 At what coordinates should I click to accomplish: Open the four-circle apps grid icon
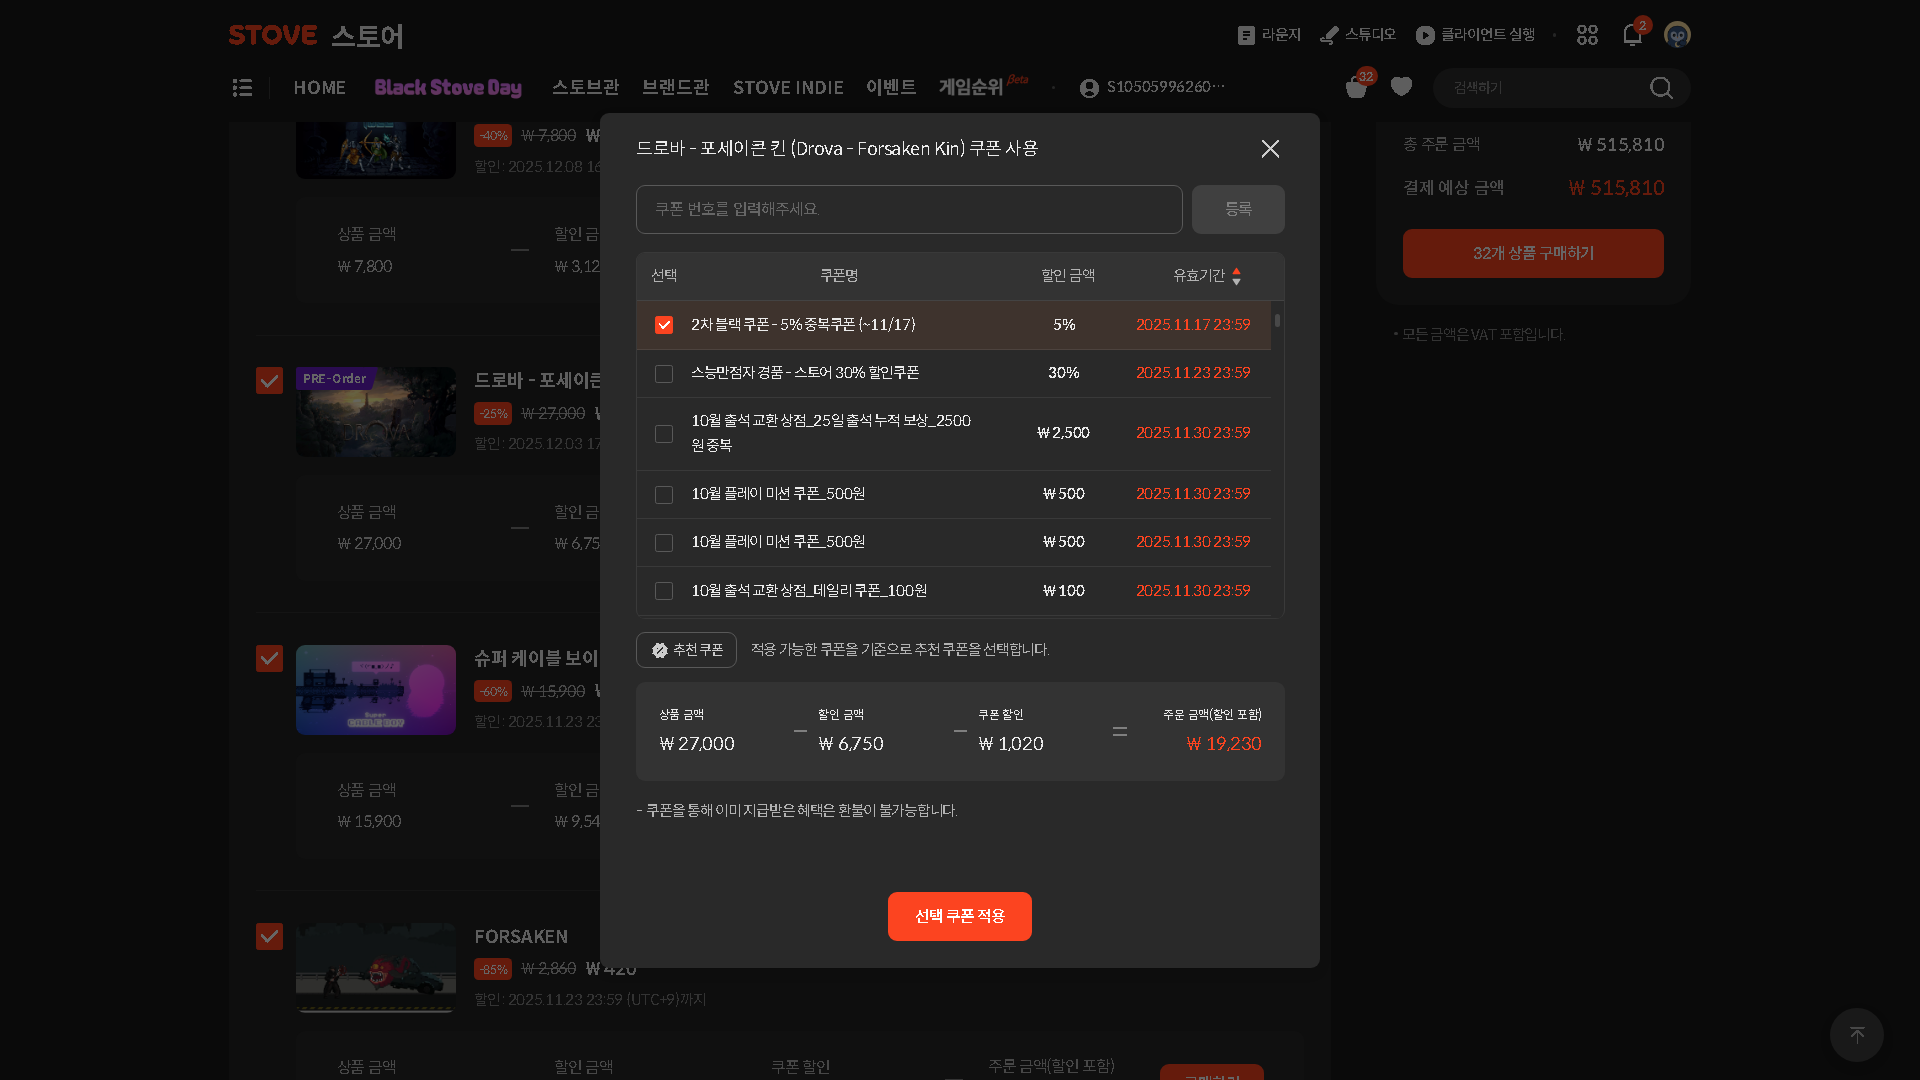(1587, 36)
